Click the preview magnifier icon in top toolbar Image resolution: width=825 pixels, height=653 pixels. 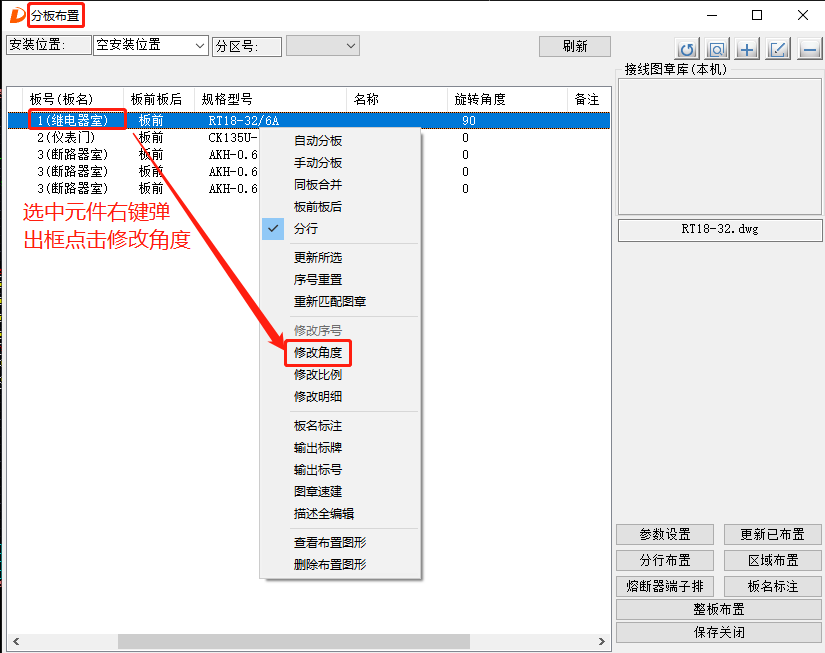(x=717, y=49)
